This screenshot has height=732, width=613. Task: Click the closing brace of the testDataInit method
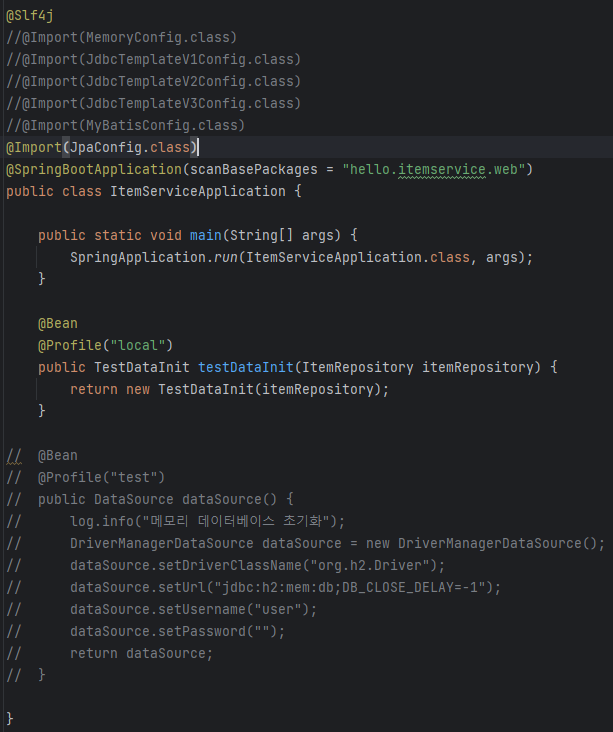coord(42,411)
